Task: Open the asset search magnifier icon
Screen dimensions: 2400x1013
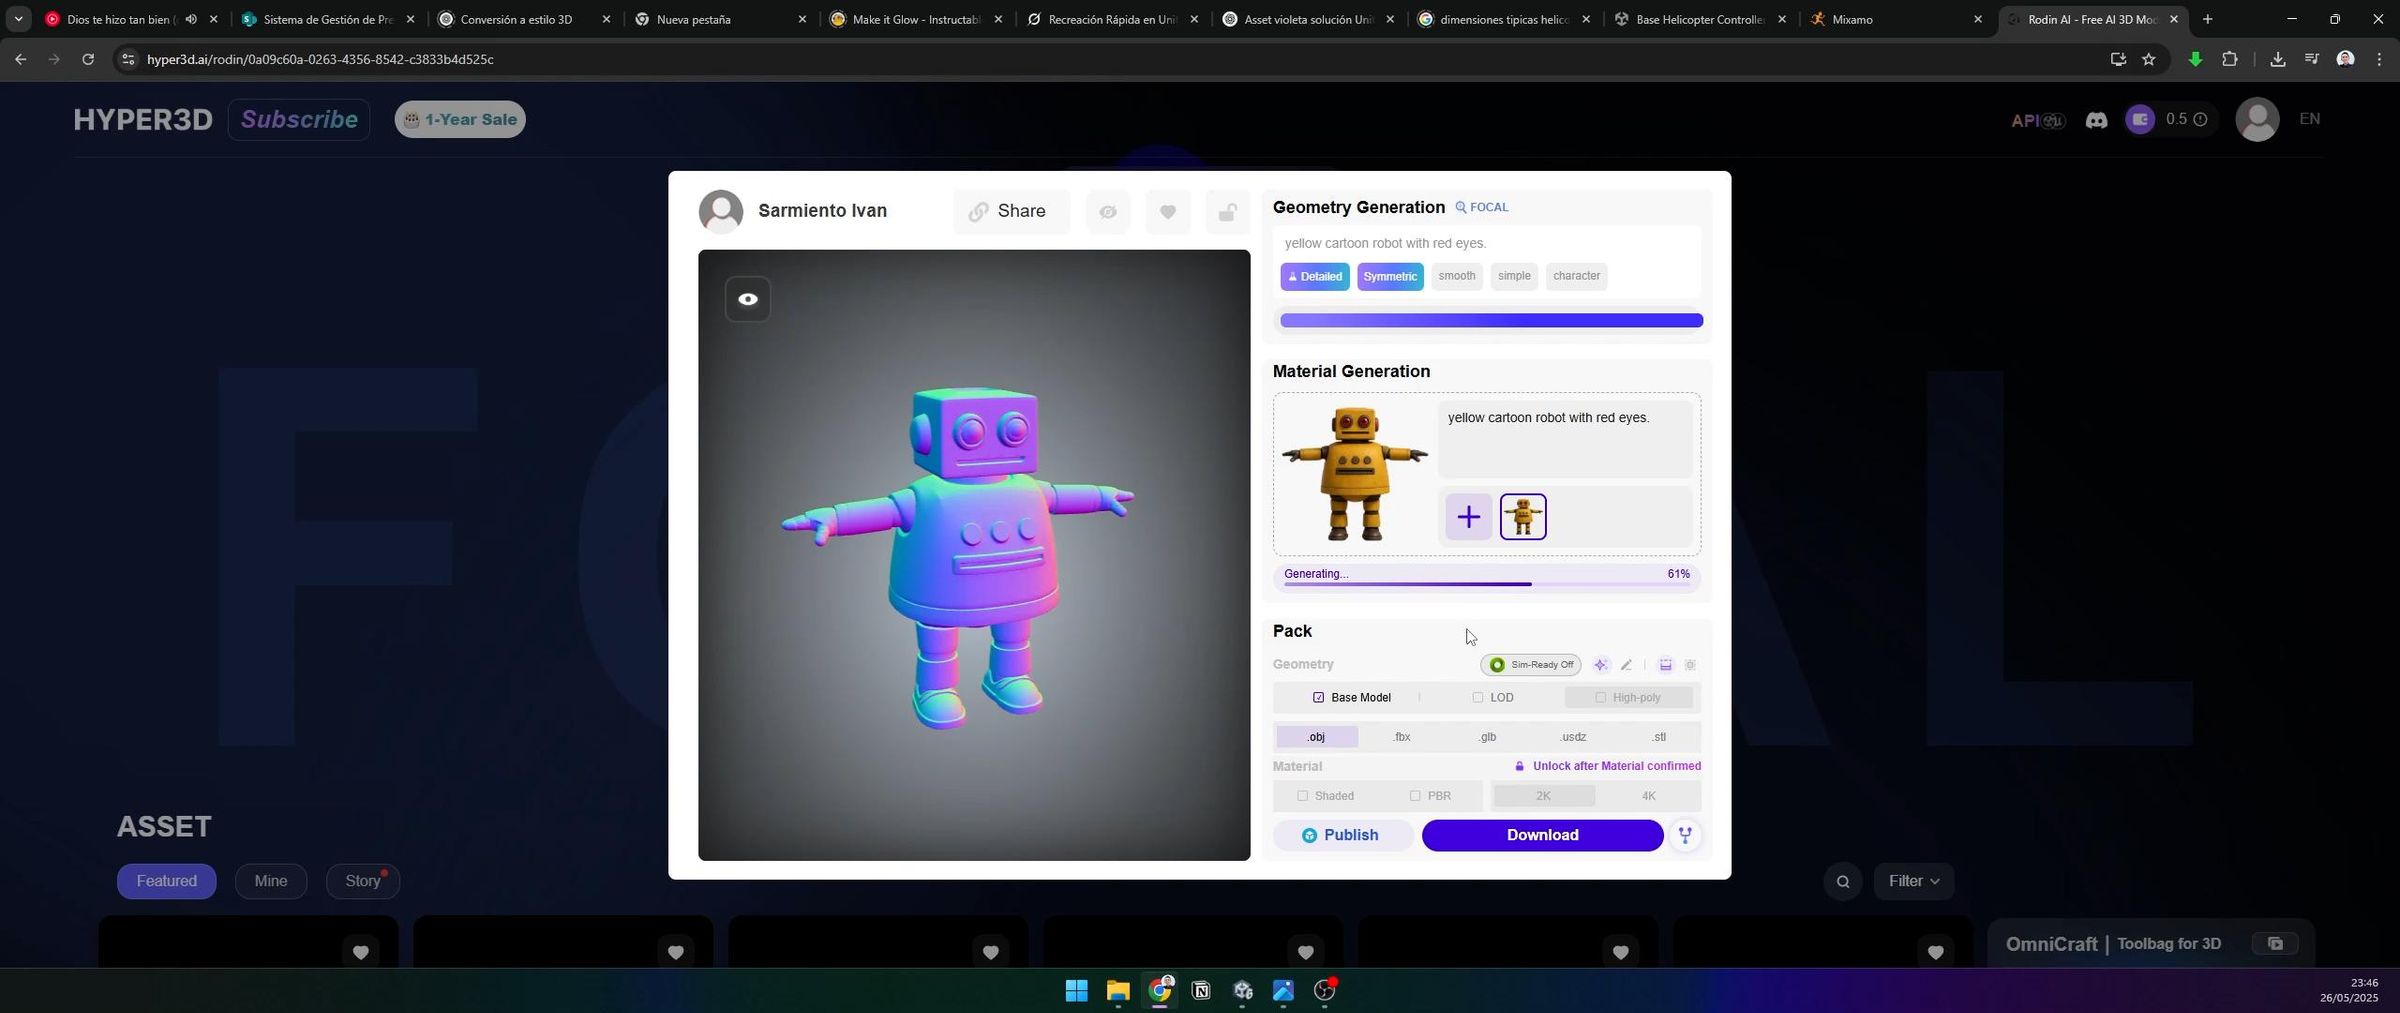Action: [1842, 881]
